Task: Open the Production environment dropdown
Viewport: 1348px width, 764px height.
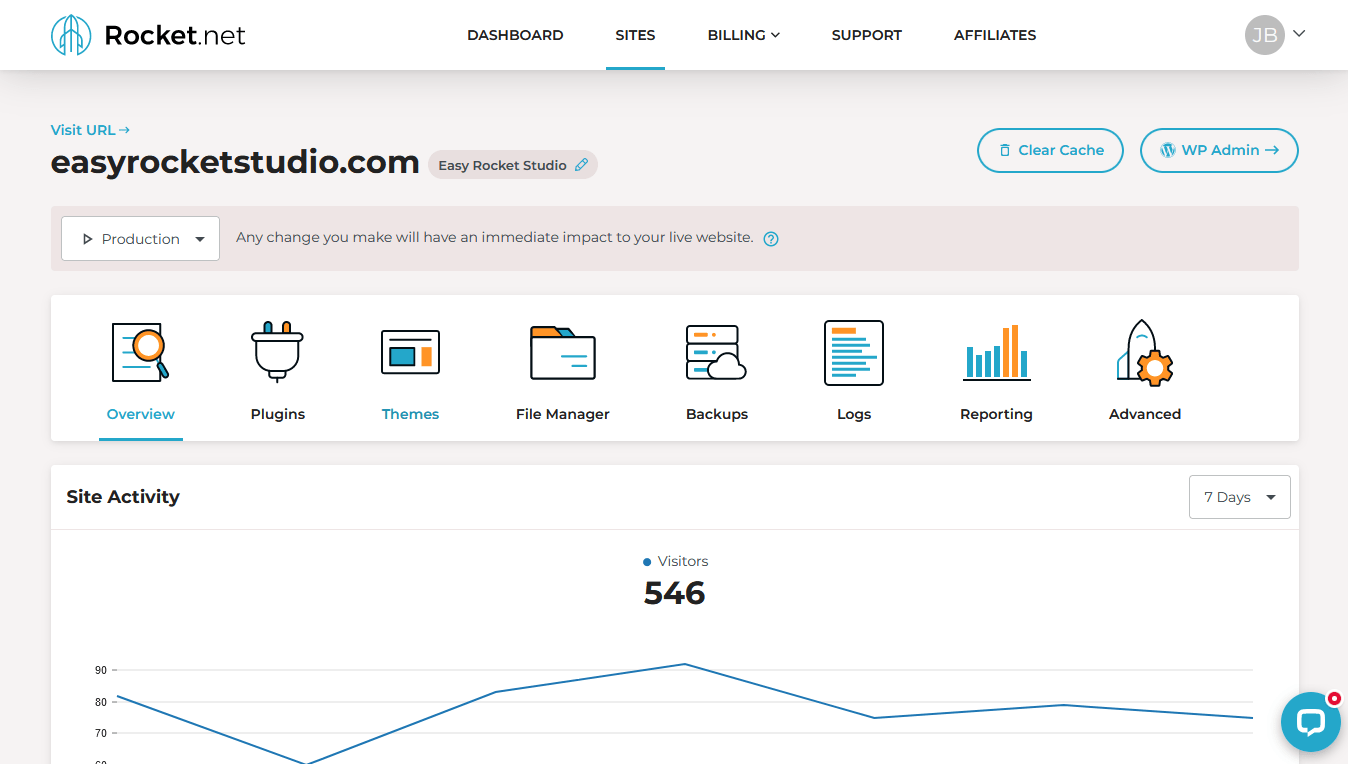Action: [140, 239]
